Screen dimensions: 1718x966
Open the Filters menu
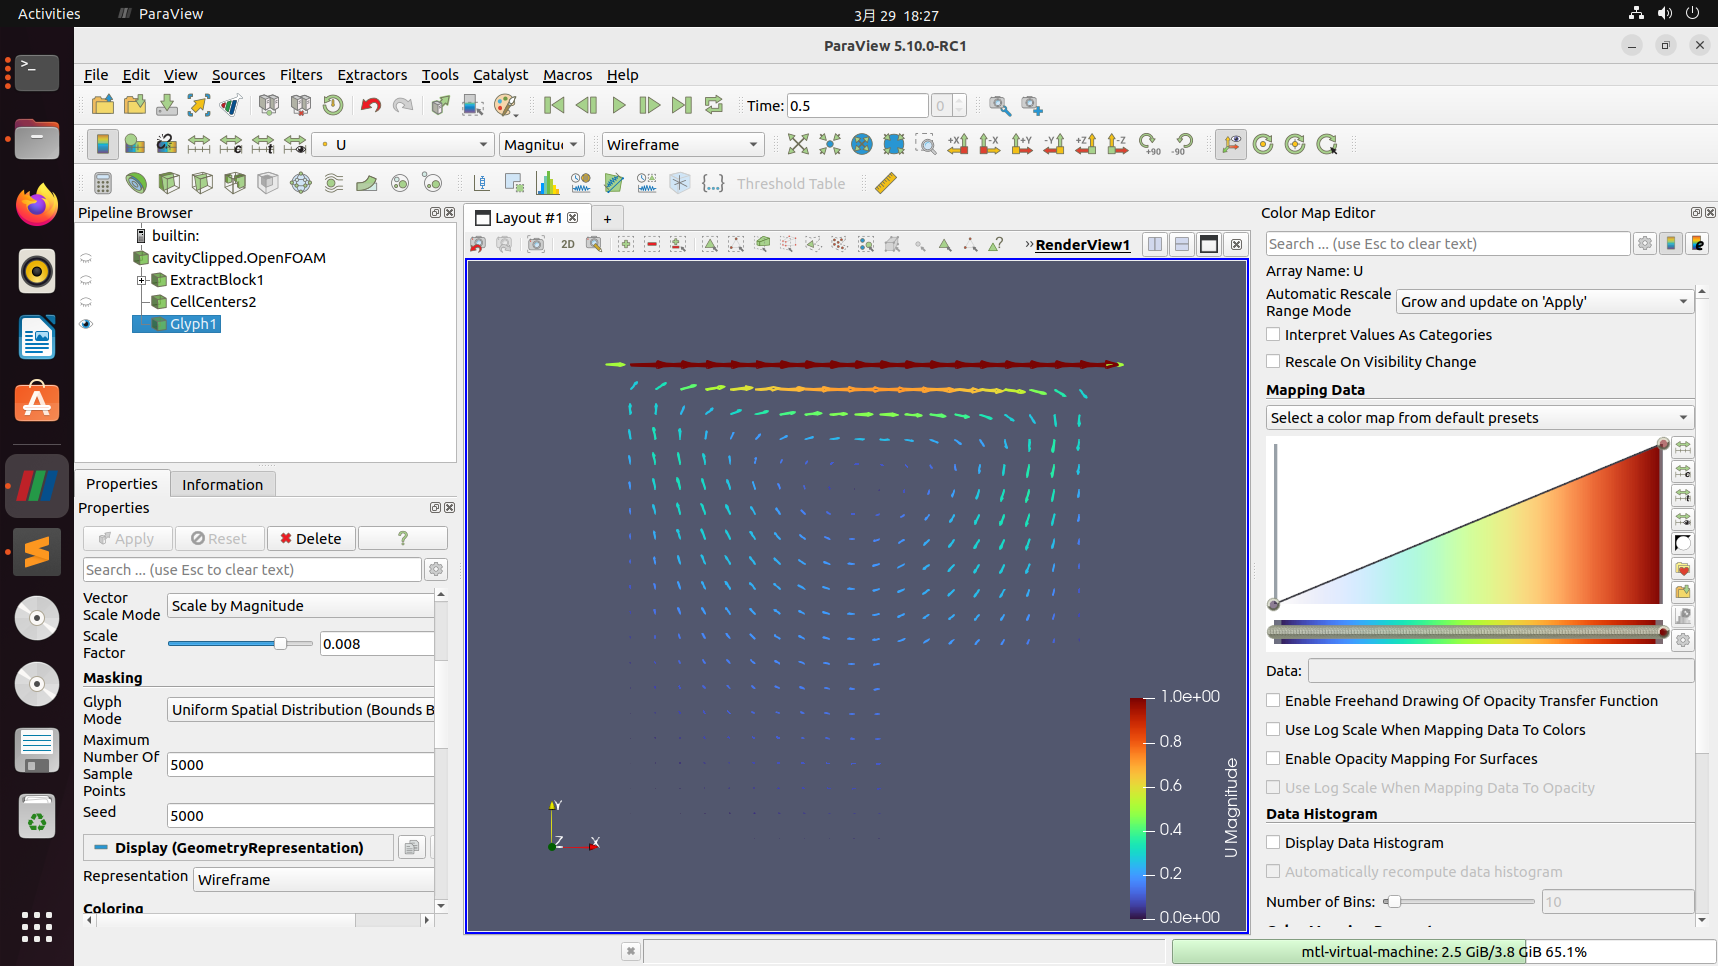(301, 75)
